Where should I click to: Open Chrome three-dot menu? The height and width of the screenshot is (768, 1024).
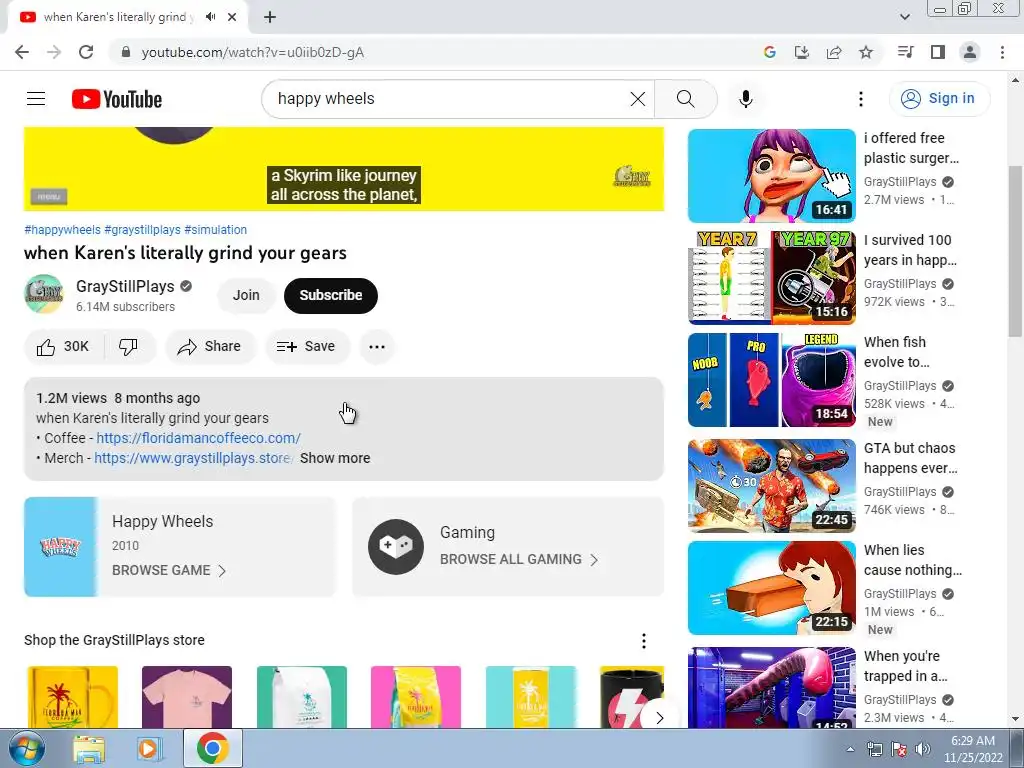click(x=1002, y=52)
